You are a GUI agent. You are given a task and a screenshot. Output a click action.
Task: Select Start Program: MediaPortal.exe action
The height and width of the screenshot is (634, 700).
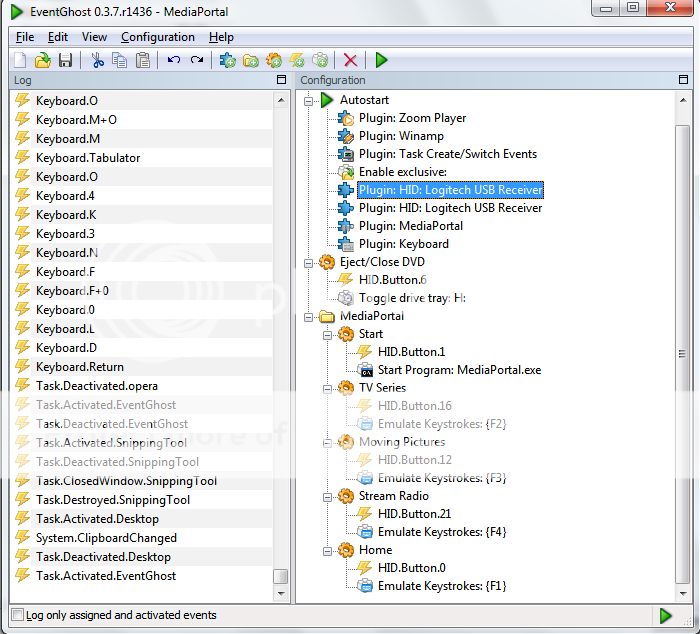pyautogui.click(x=459, y=370)
